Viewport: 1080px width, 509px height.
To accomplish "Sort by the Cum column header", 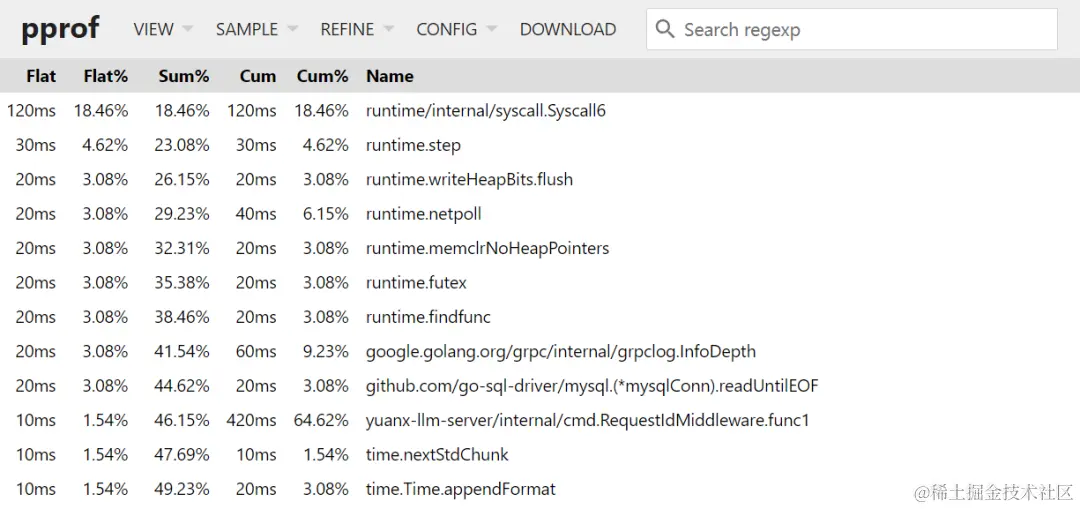I will (x=257, y=76).
